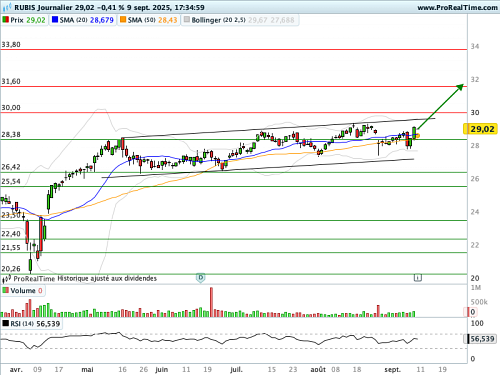Open the info icon below the price chart
This screenshot has width=500, height=375.
coord(418,277)
